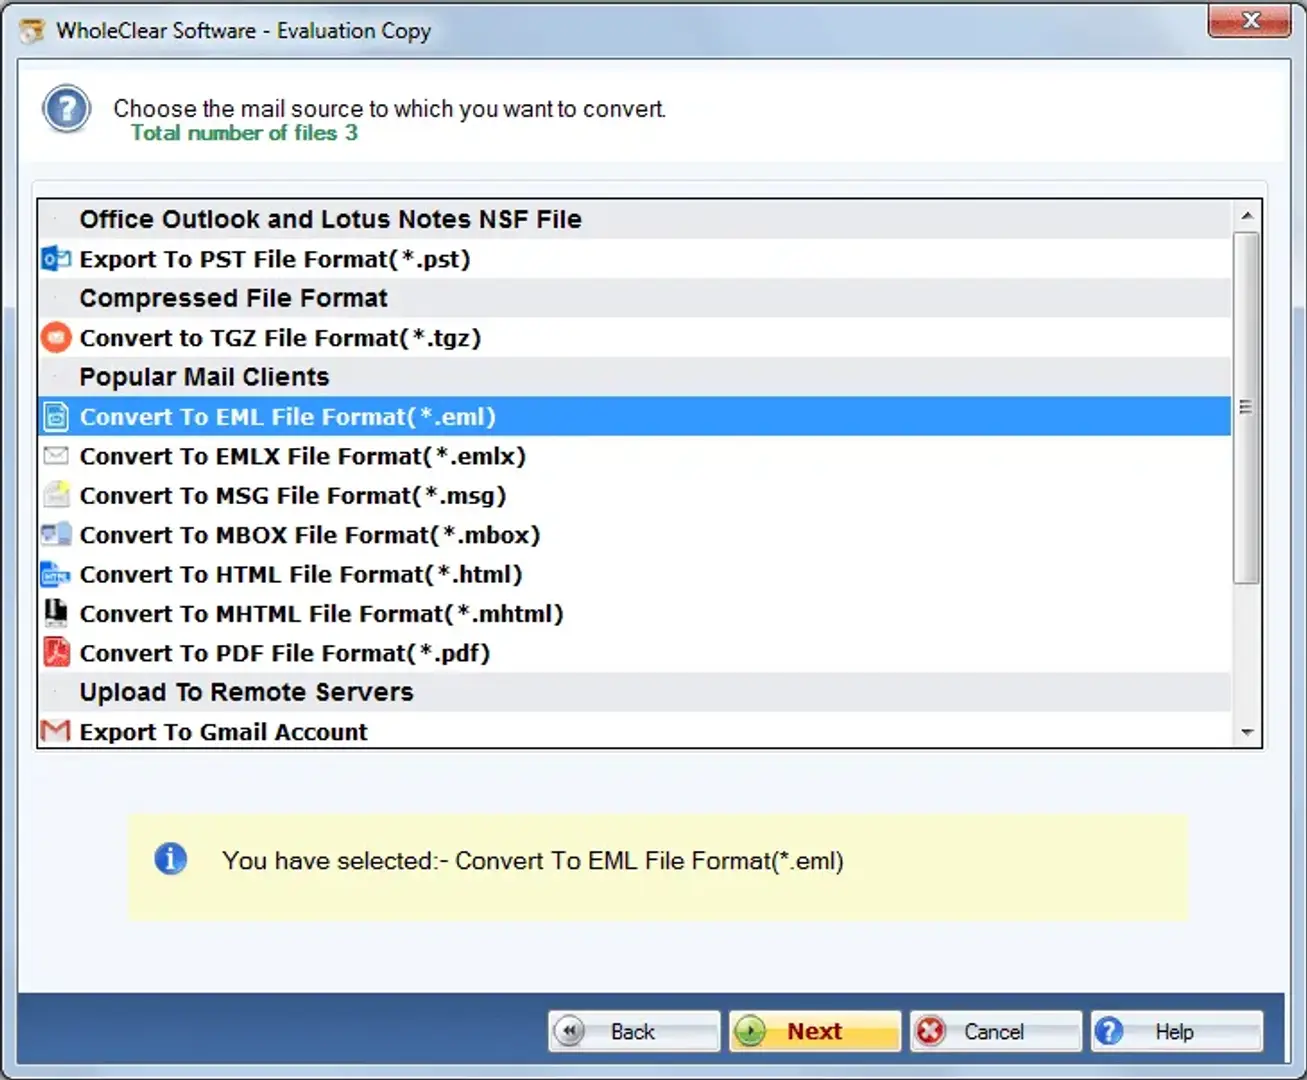Click the blue question mark header icon
Image resolution: width=1307 pixels, height=1080 pixels.
coord(67,109)
